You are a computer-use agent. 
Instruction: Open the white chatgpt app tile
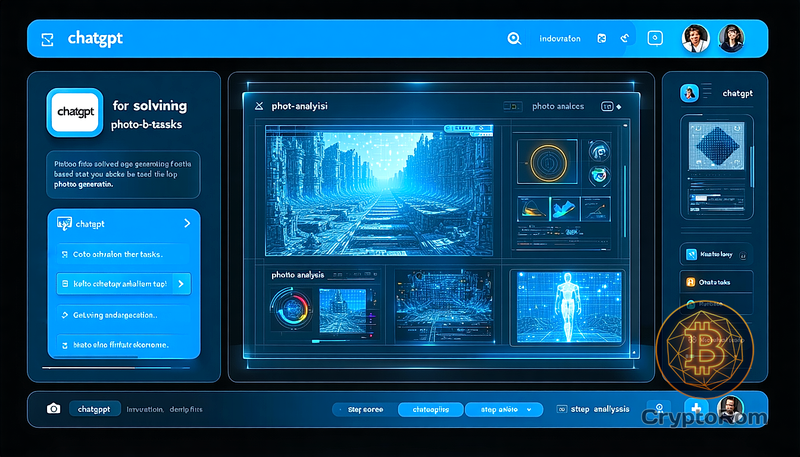75,112
